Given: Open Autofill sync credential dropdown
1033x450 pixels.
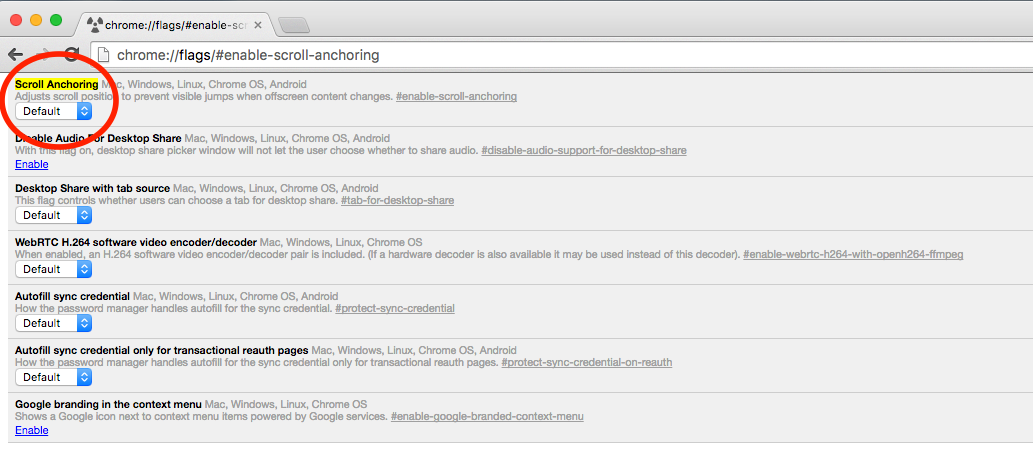Looking at the screenshot, I should click(x=53, y=323).
